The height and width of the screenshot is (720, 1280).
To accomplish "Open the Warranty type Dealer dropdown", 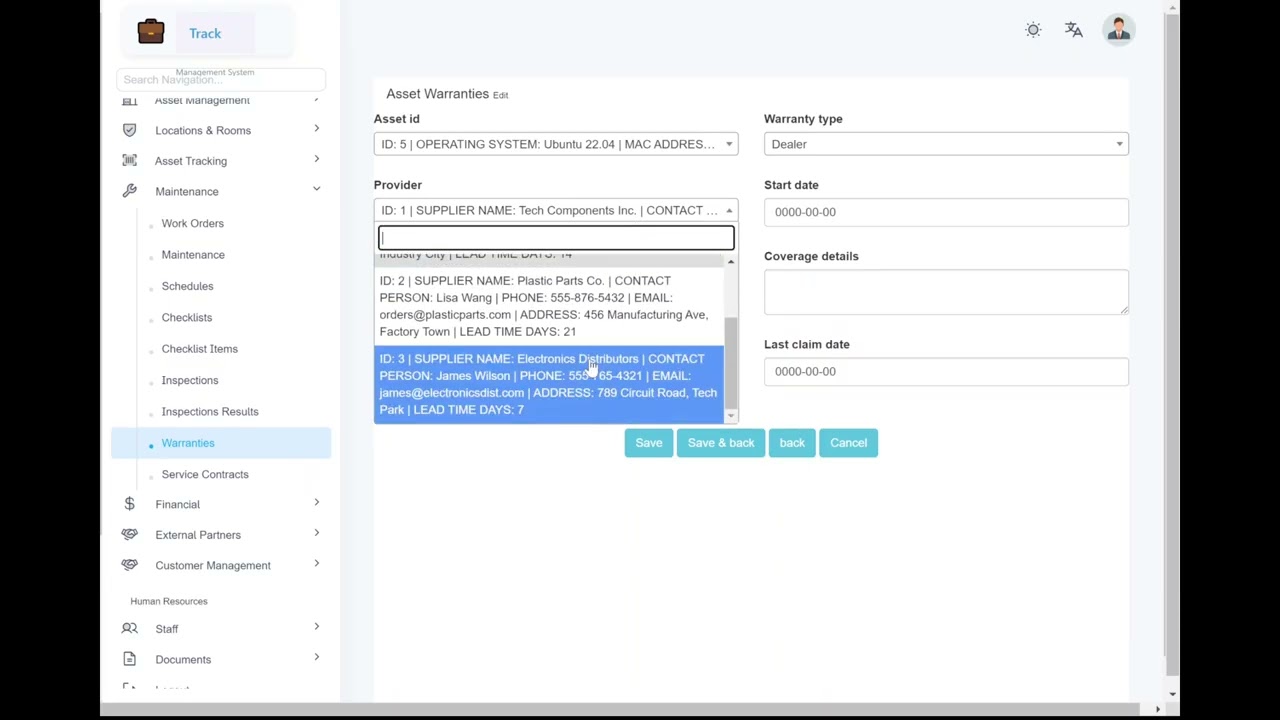I will (x=946, y=144).
